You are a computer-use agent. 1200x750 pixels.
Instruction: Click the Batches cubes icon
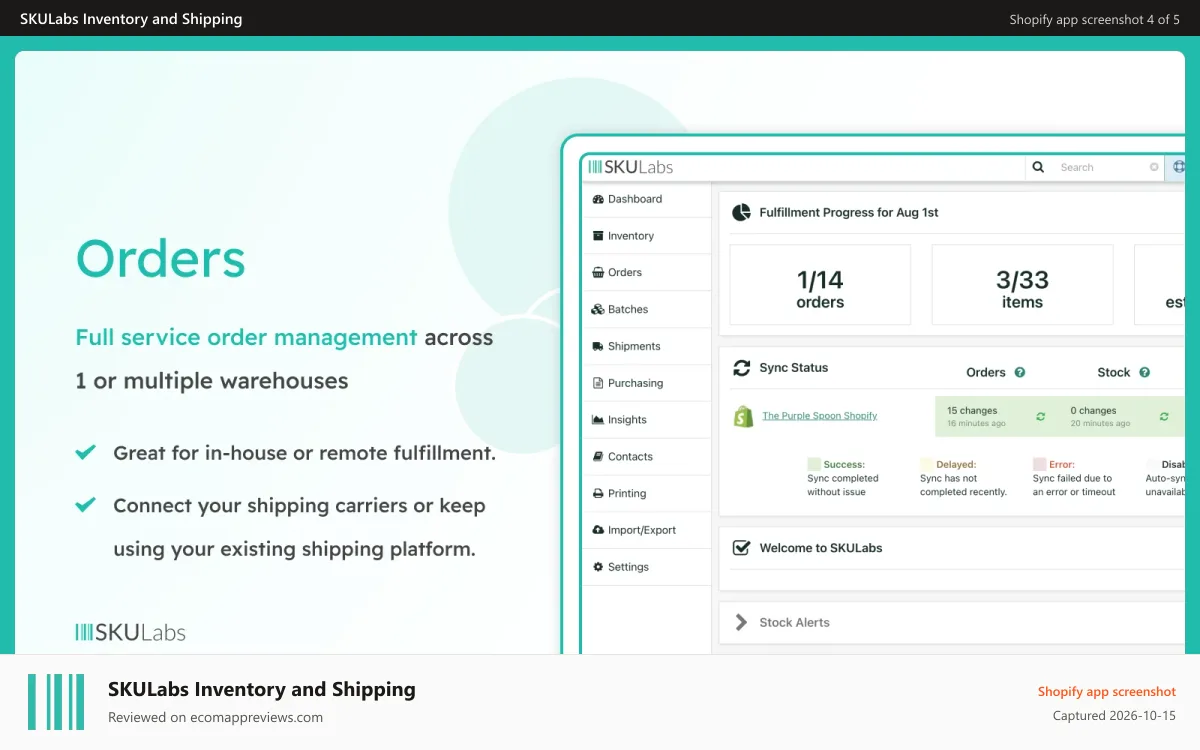(598, 309)
